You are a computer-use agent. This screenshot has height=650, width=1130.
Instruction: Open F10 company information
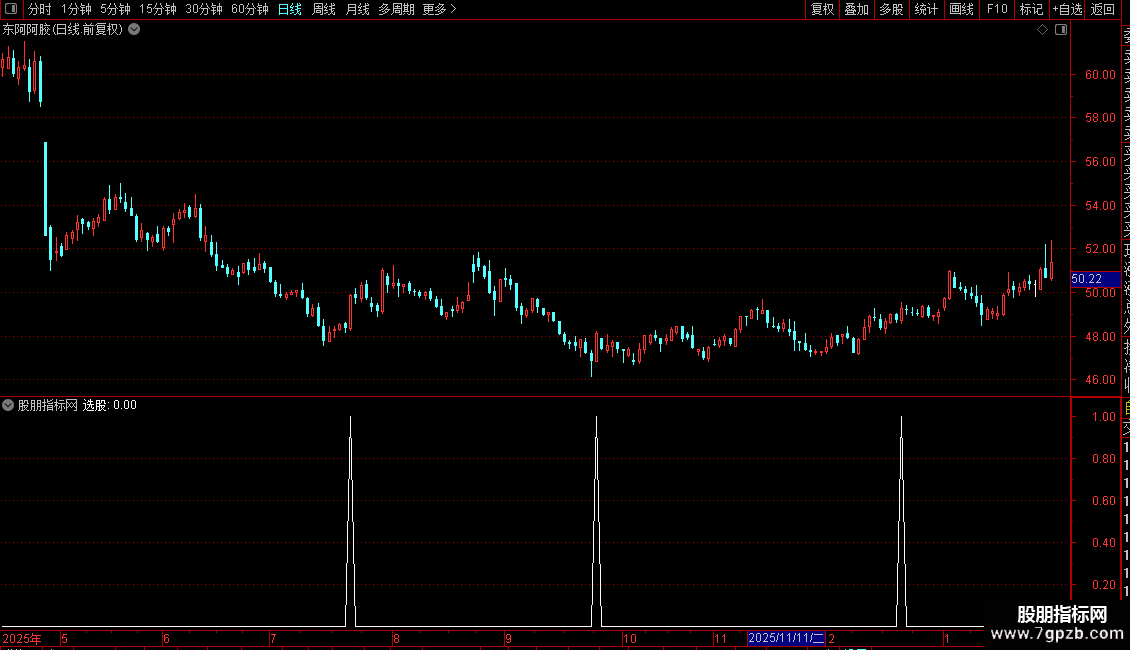(x=997, y=9)
